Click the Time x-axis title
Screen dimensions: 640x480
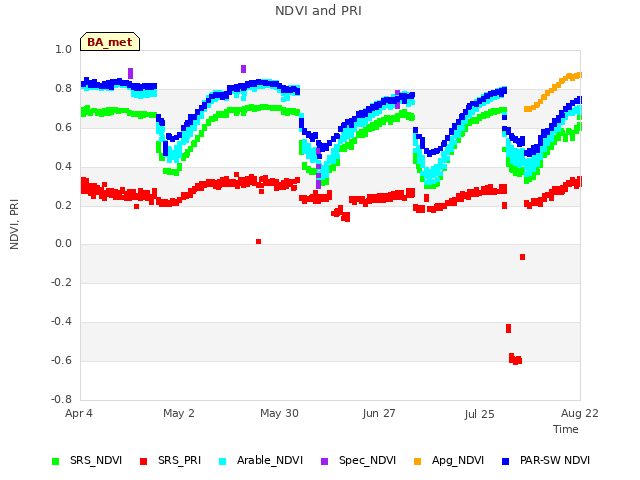click(x=566, y=429)
